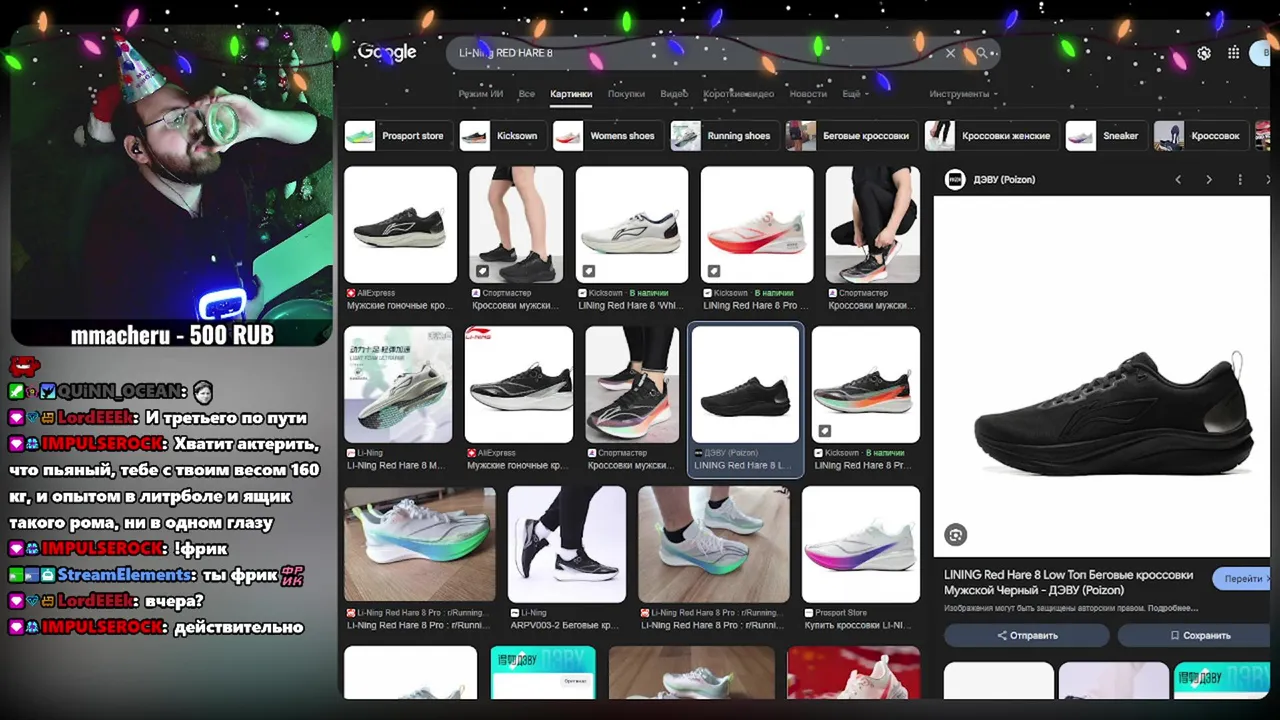Open the Короткие видео tab
Screen dimensions: 1280x720
738,94
